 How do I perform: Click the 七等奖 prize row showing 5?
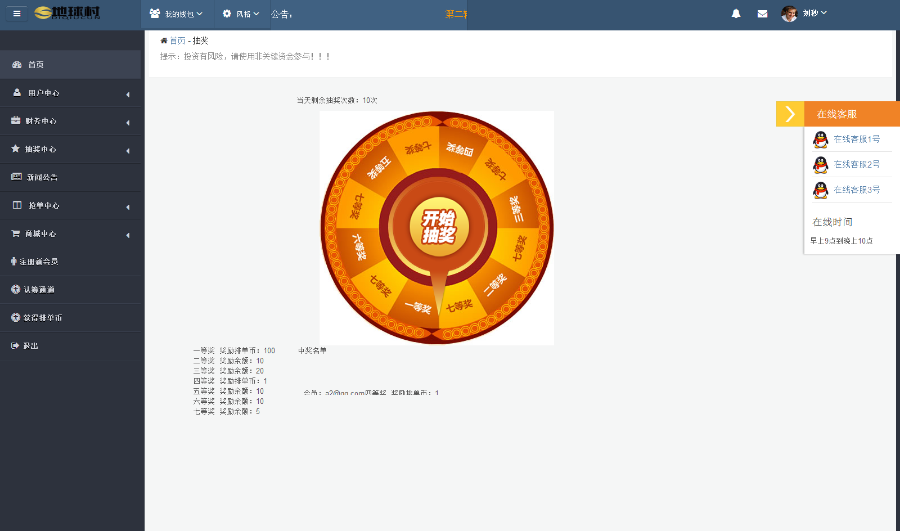tap(227, 412)
